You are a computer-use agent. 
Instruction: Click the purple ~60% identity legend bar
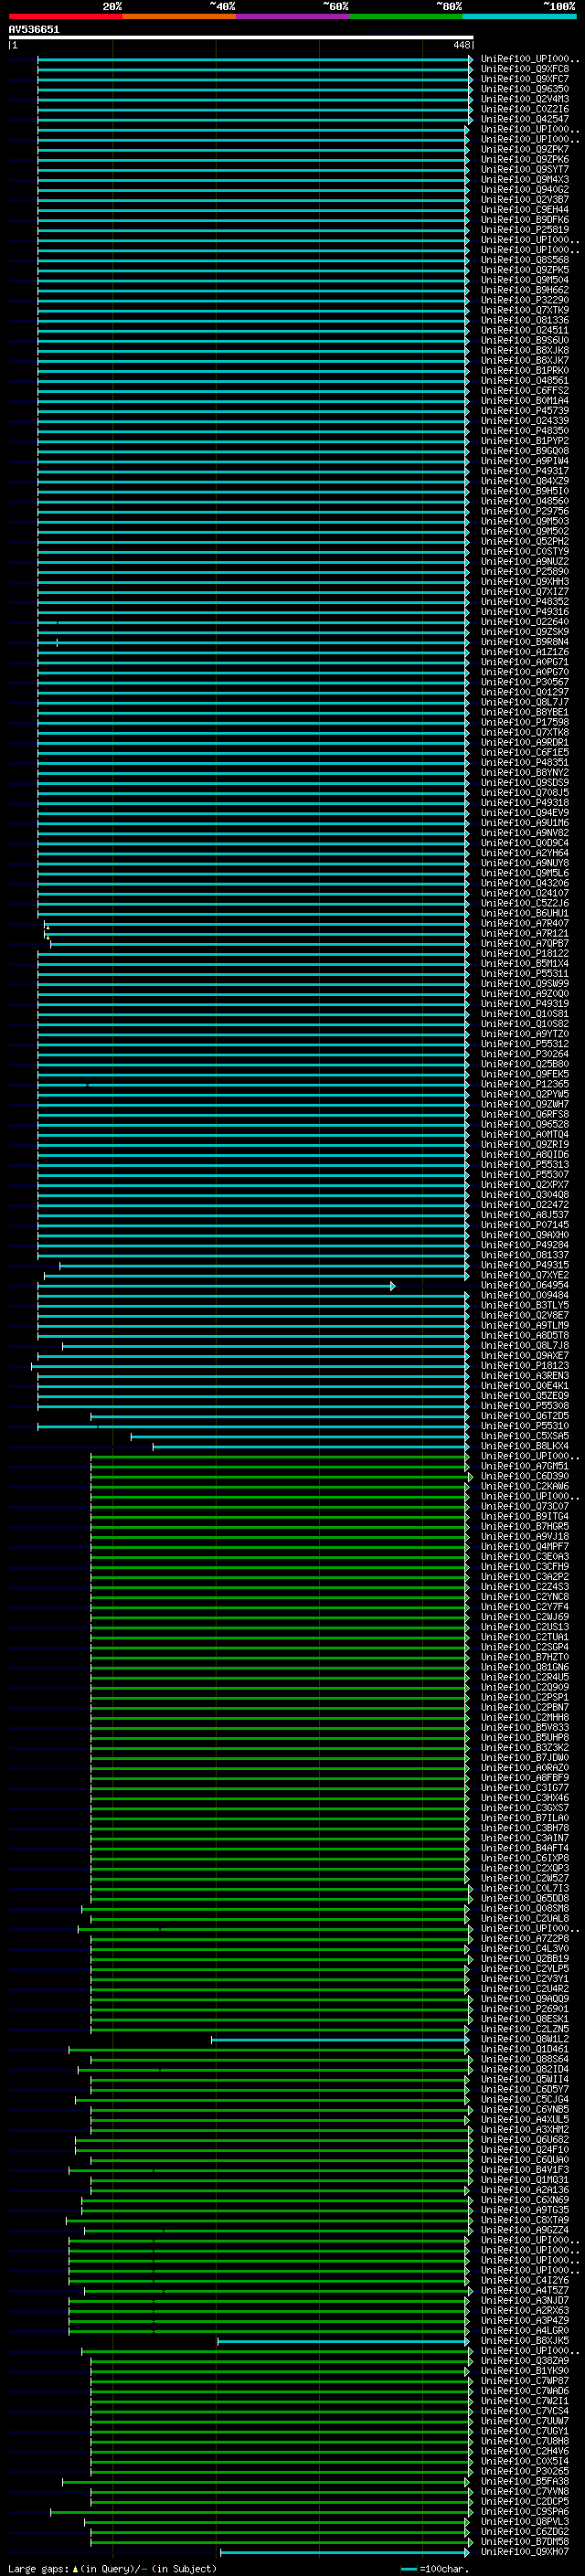(x=293, y=16)
